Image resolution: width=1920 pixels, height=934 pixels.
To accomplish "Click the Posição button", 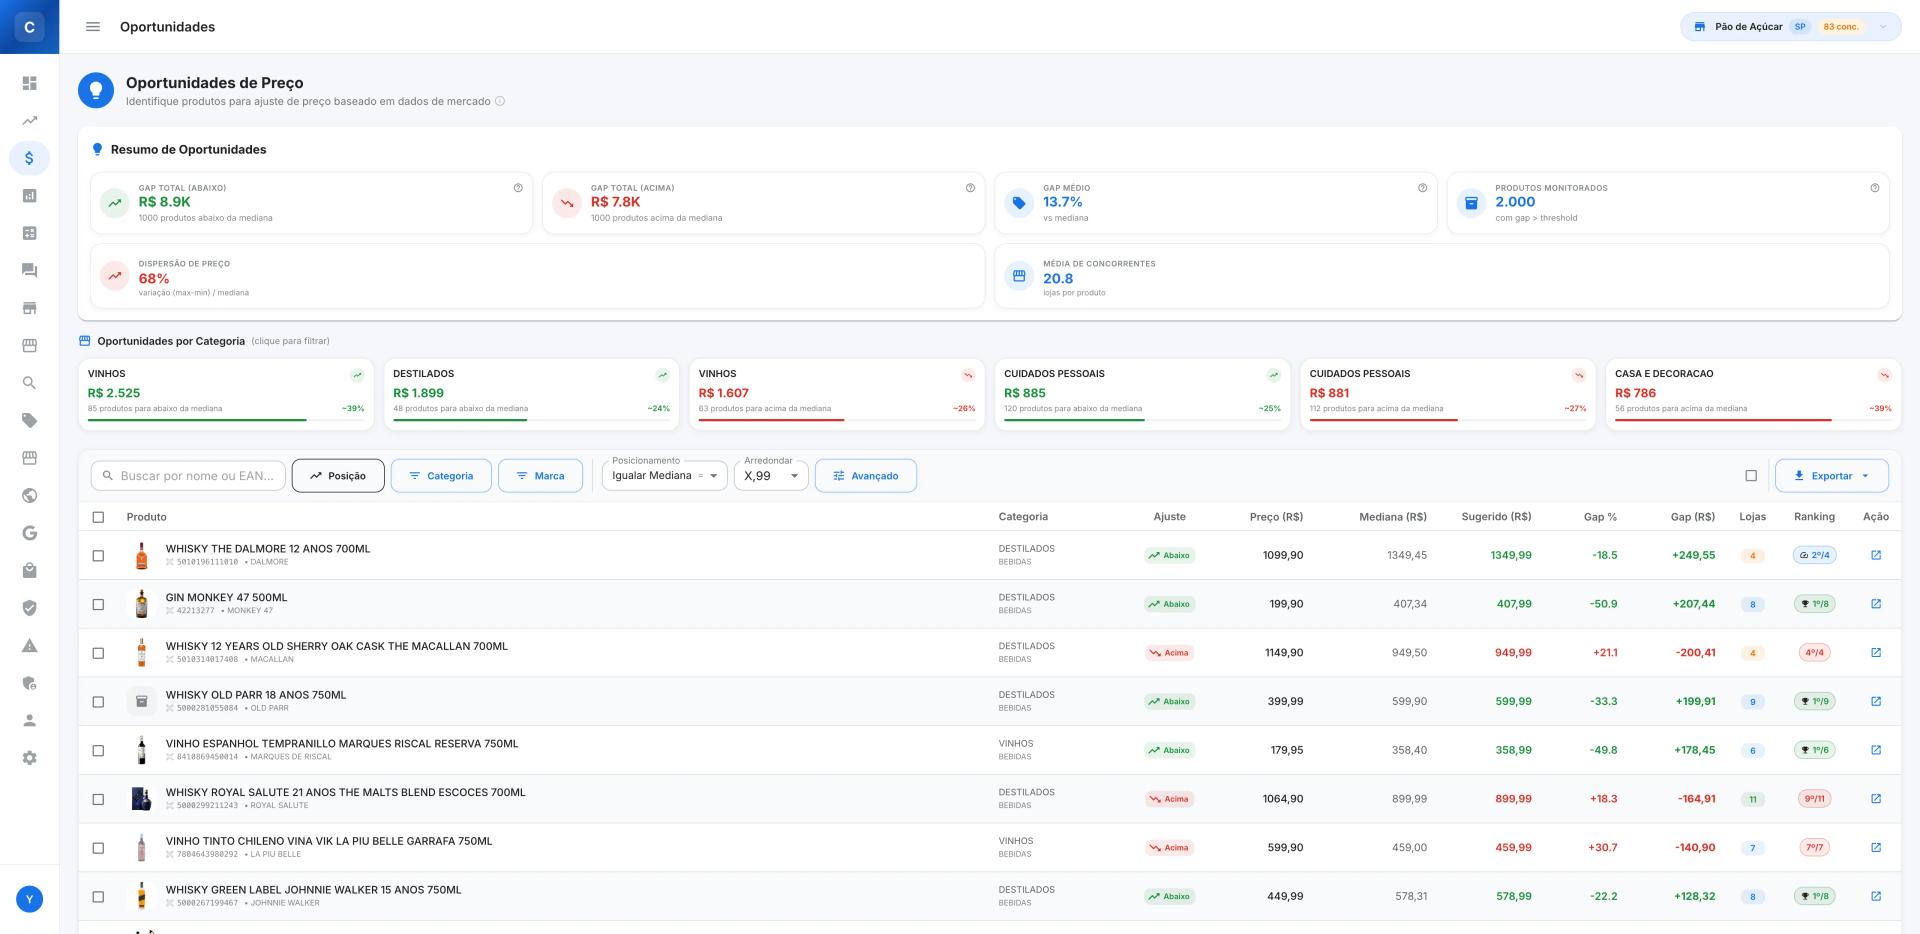I will tap(338, 476).
